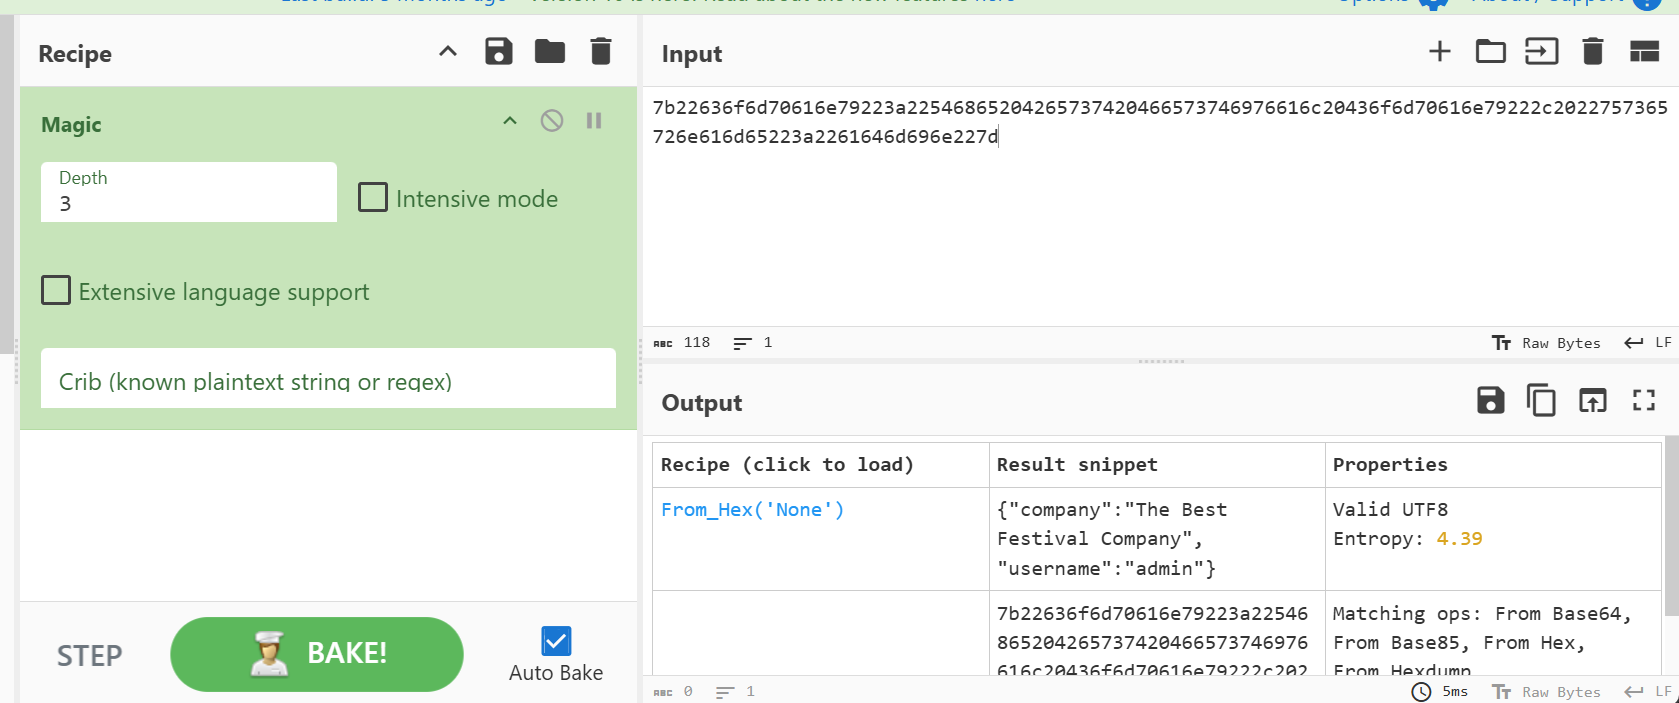Load a saved recipe folder icon
1679x703 pixels.
(x=549, y=52)
